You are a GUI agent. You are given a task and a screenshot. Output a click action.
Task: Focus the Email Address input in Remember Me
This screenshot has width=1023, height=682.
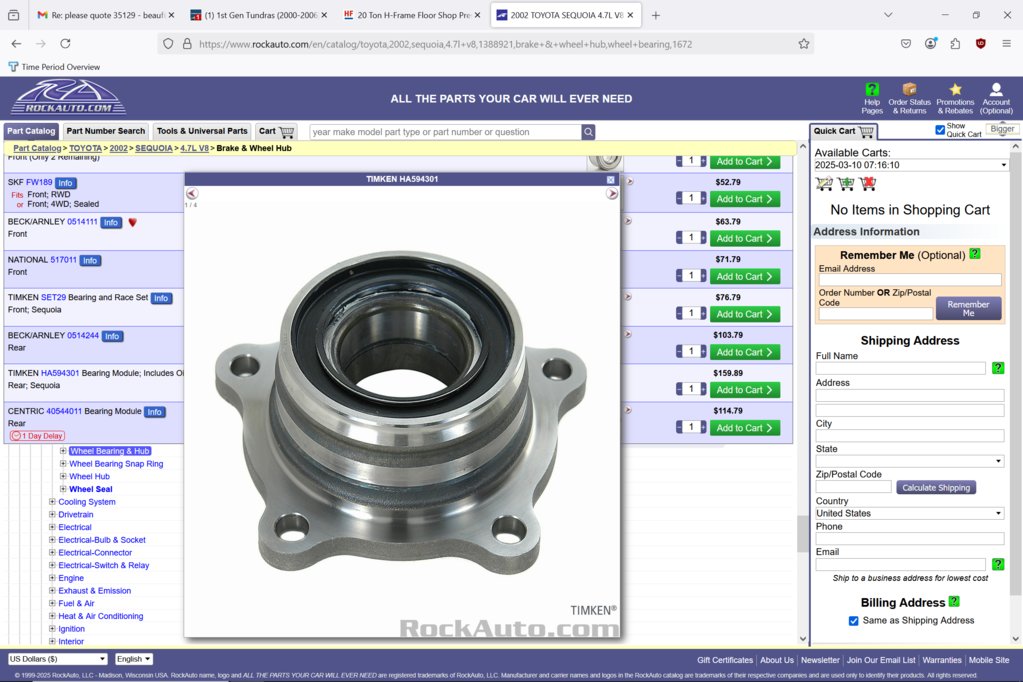pos(909,280)
